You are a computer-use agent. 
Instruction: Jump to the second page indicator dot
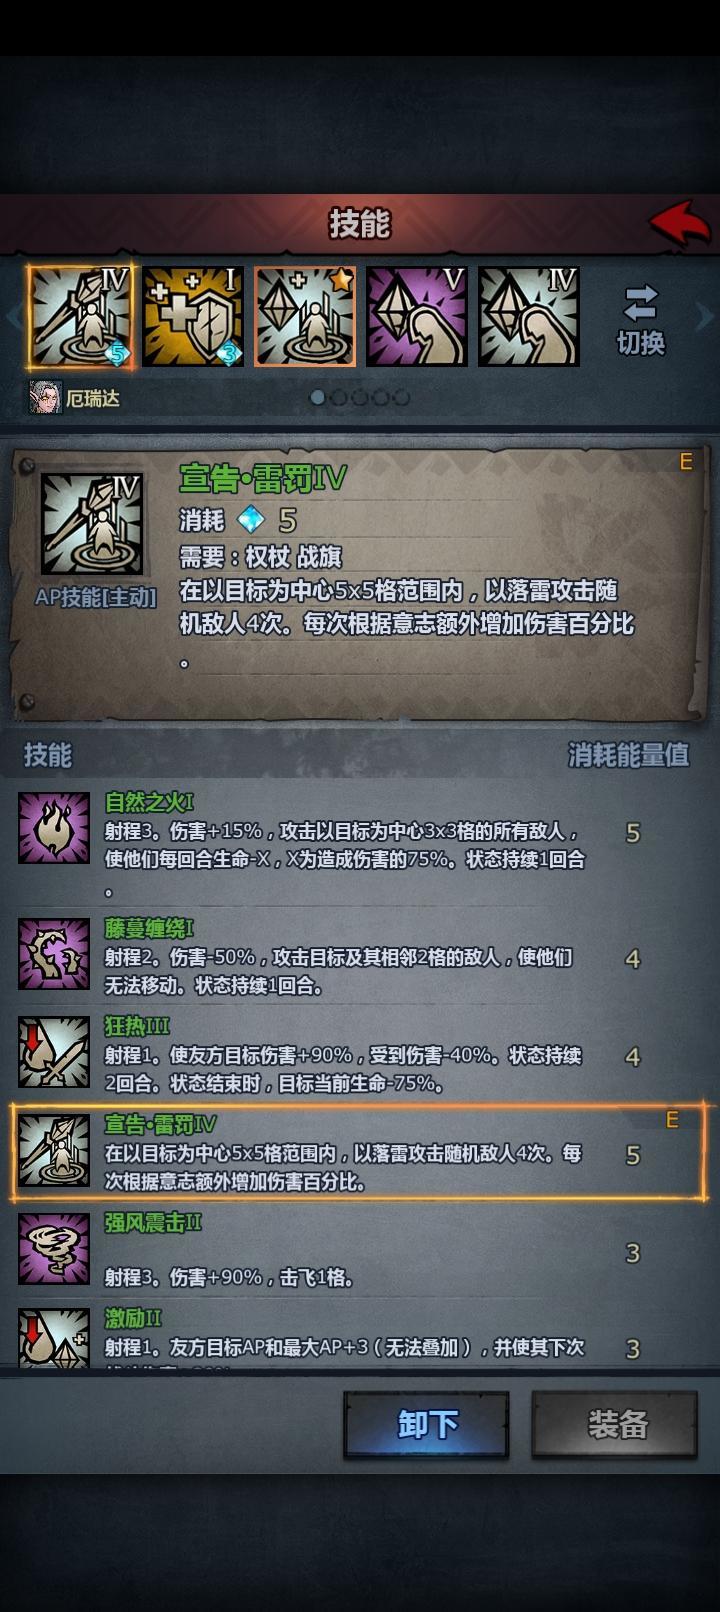339,397
